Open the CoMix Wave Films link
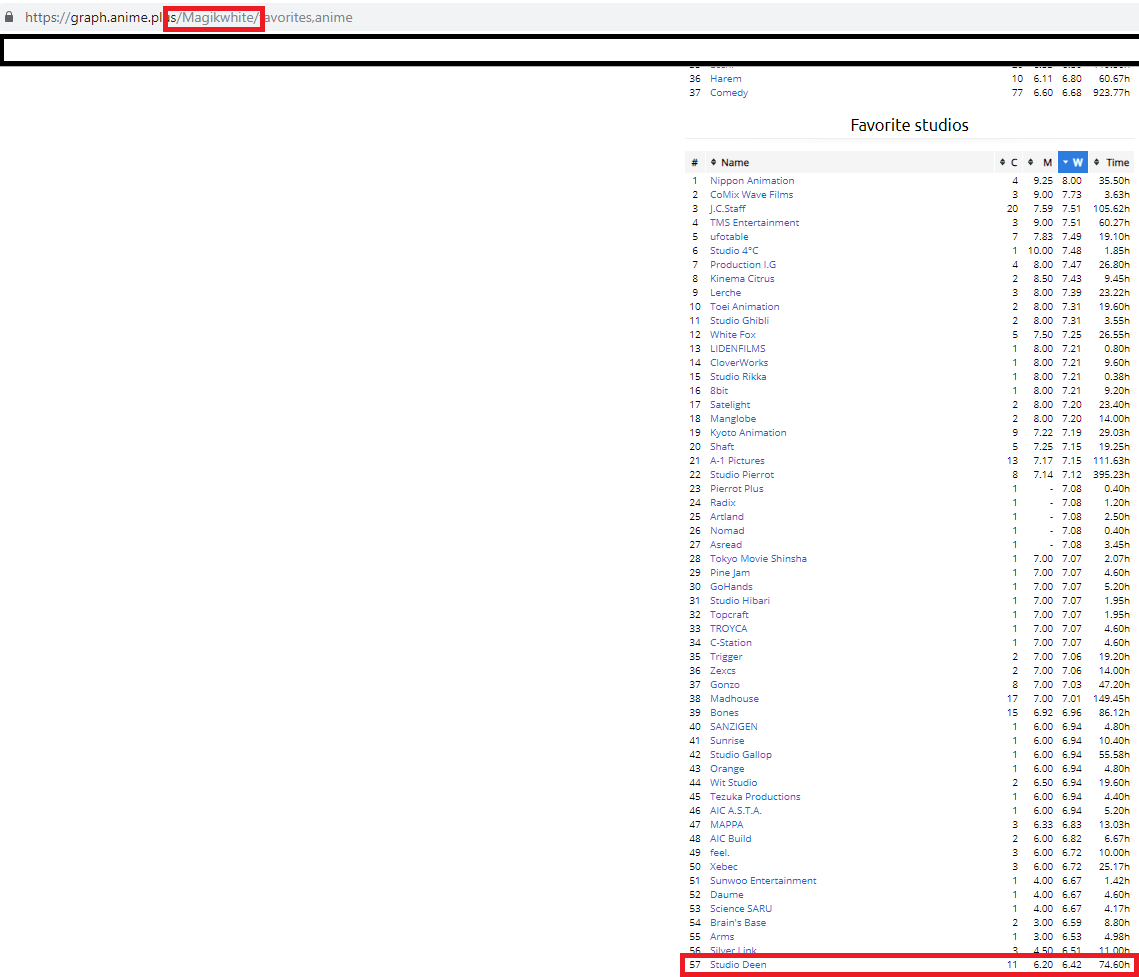 (x=751, y=195)
